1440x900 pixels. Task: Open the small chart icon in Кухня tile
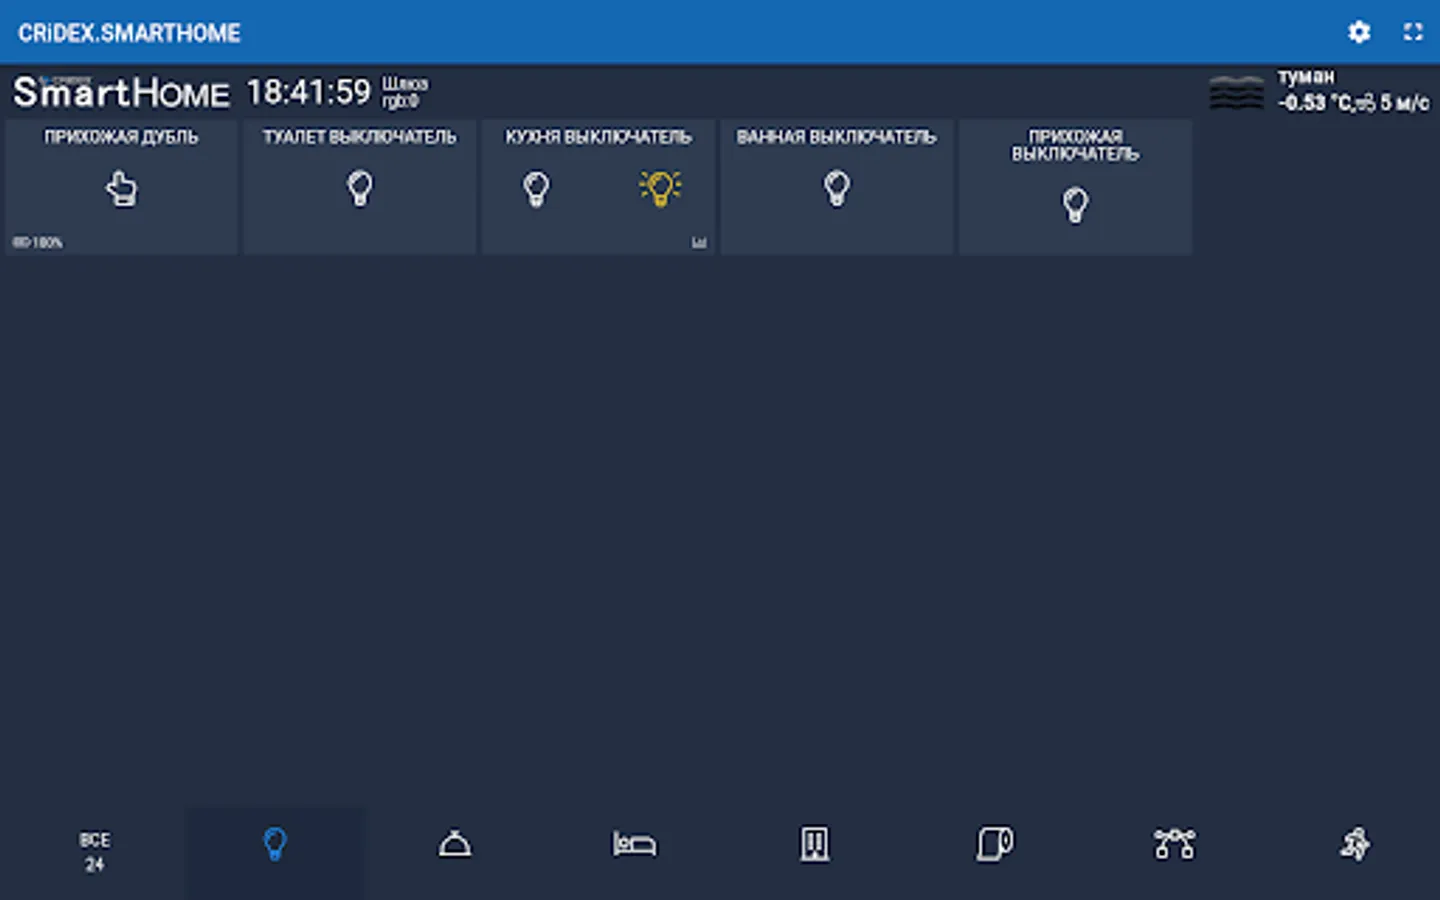(699, 242)
